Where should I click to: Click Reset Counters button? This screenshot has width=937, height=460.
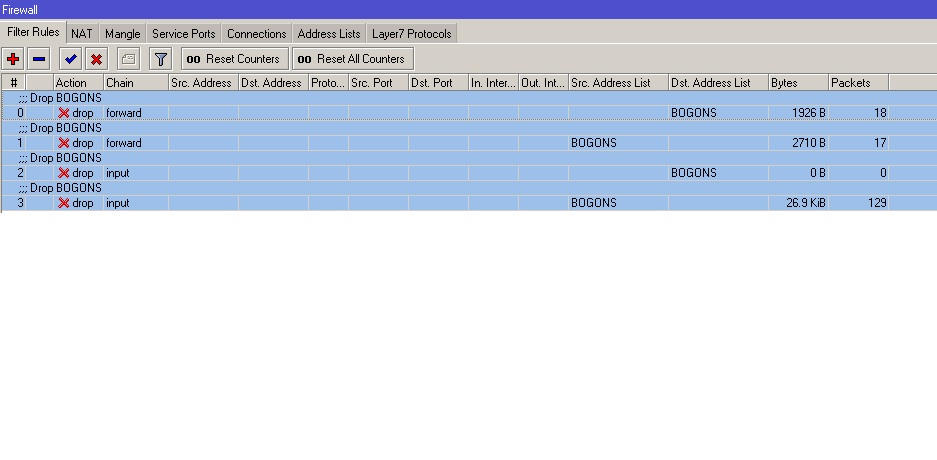tap(235, 59)
